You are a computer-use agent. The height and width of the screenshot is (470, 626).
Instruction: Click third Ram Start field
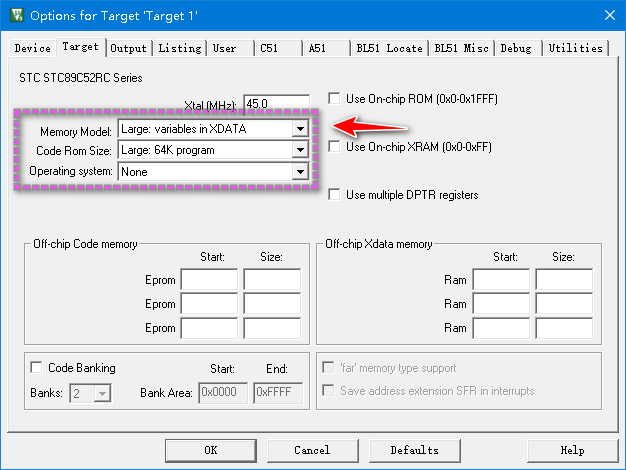(x=501, y=328)
